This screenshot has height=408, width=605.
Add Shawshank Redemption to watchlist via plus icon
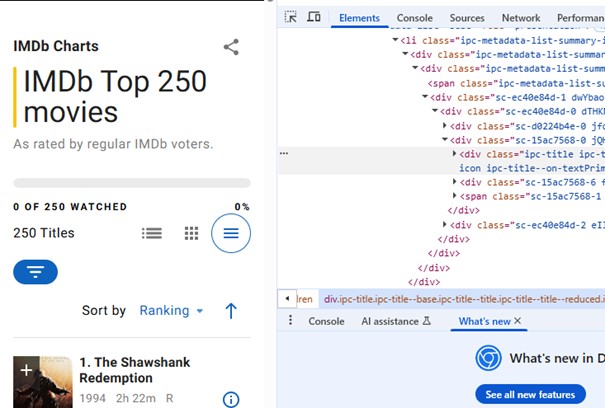point(26,371)
